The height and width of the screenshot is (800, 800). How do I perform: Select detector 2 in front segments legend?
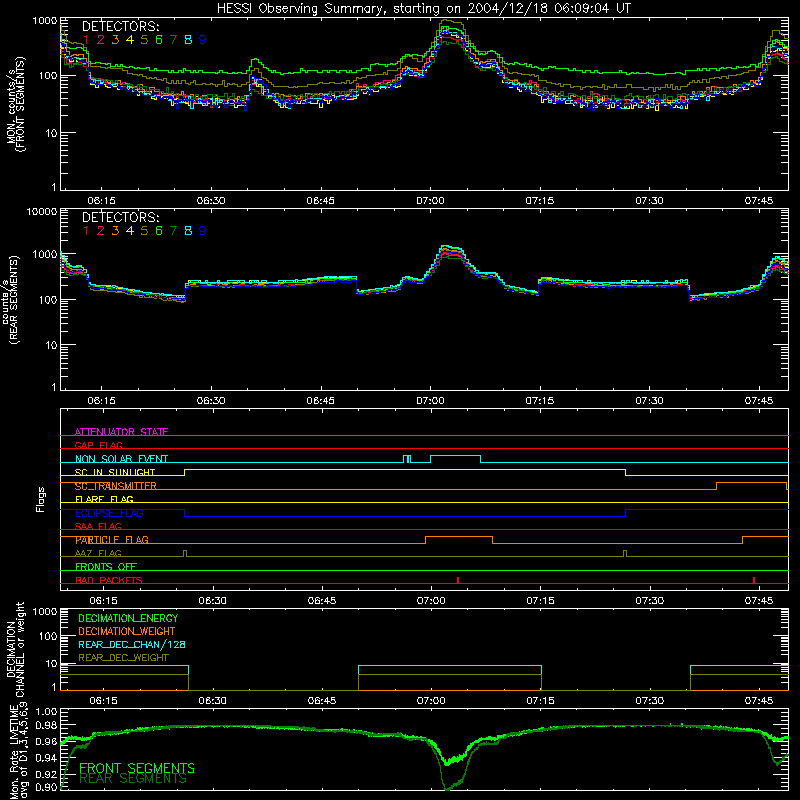101,40
